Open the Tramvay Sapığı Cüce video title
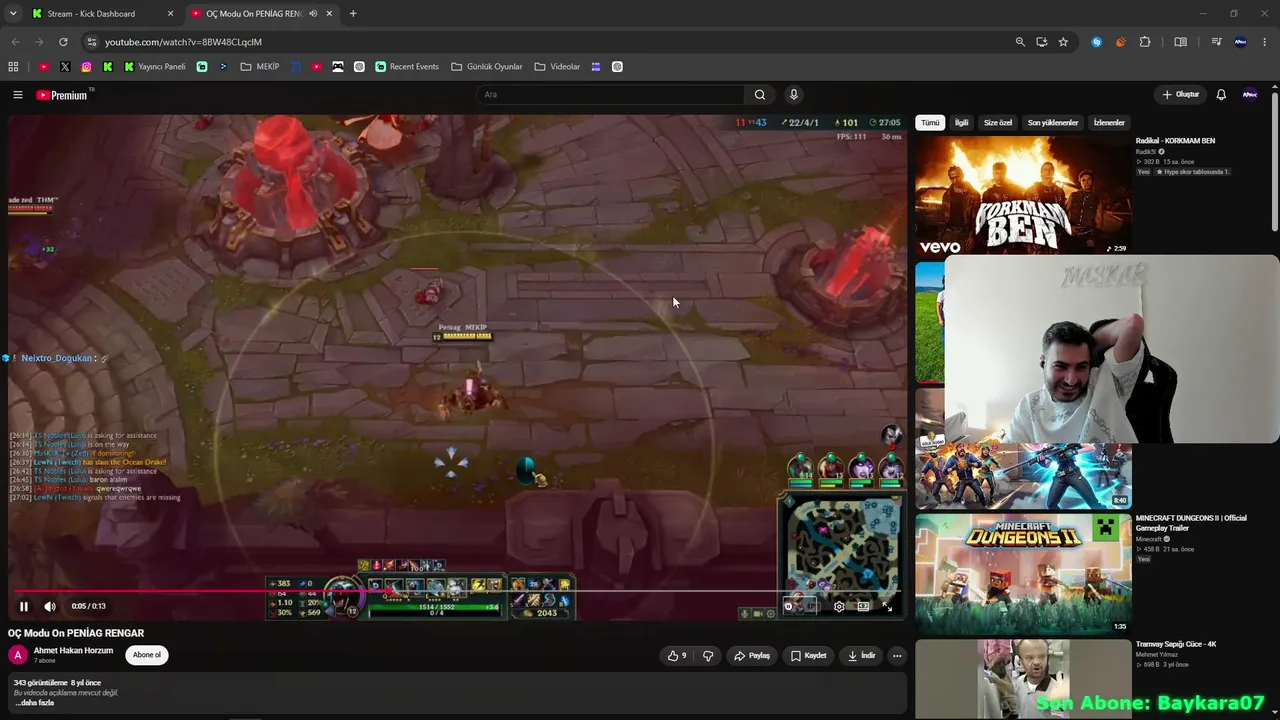 tap(1176, 644)
